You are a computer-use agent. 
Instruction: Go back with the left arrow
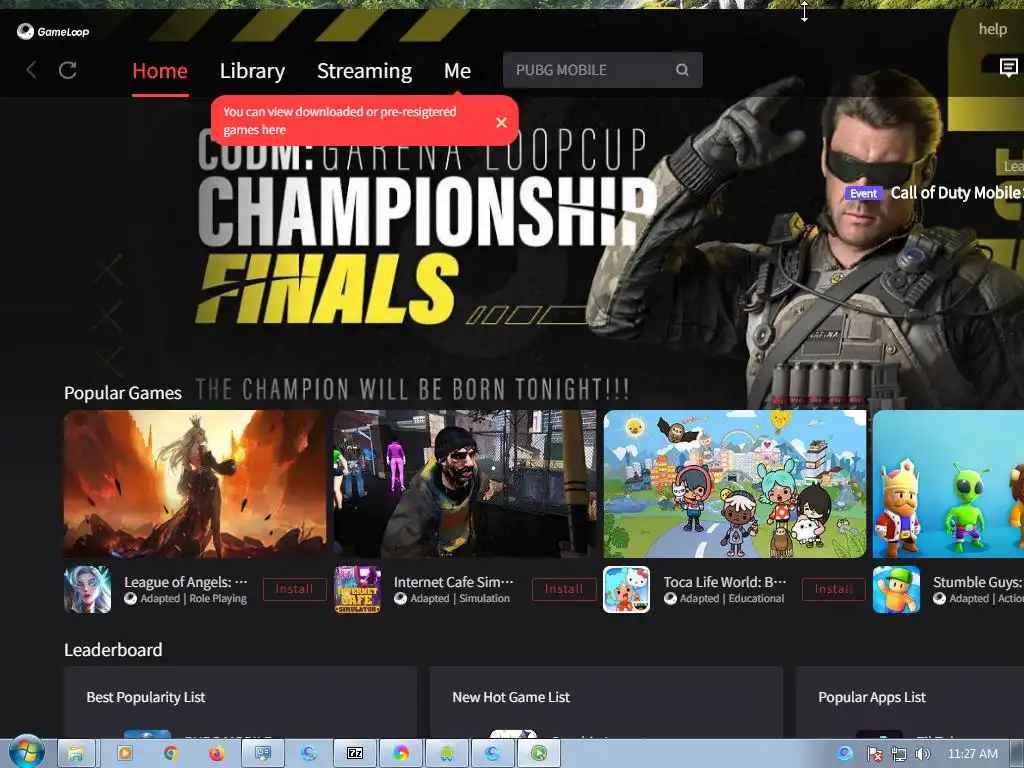(x=31, y=70)
